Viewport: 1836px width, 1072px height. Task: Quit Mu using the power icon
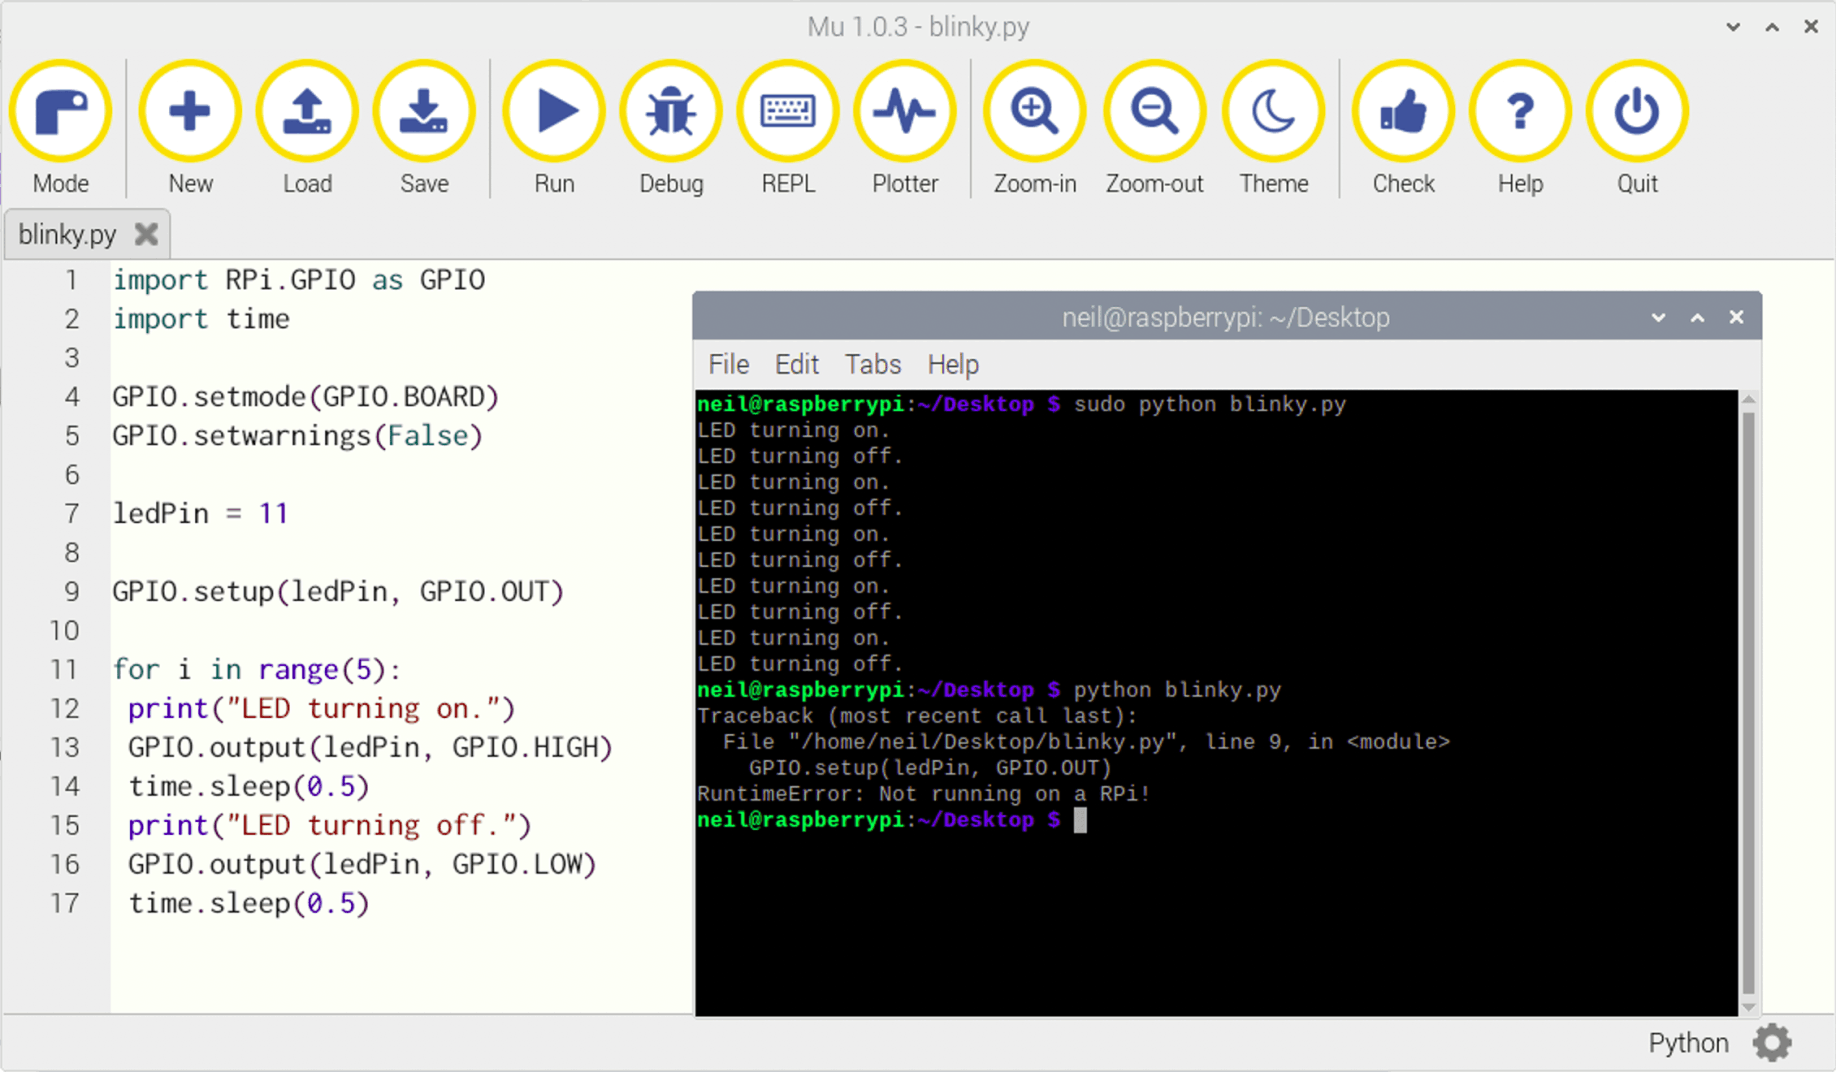coord(1637,112)
